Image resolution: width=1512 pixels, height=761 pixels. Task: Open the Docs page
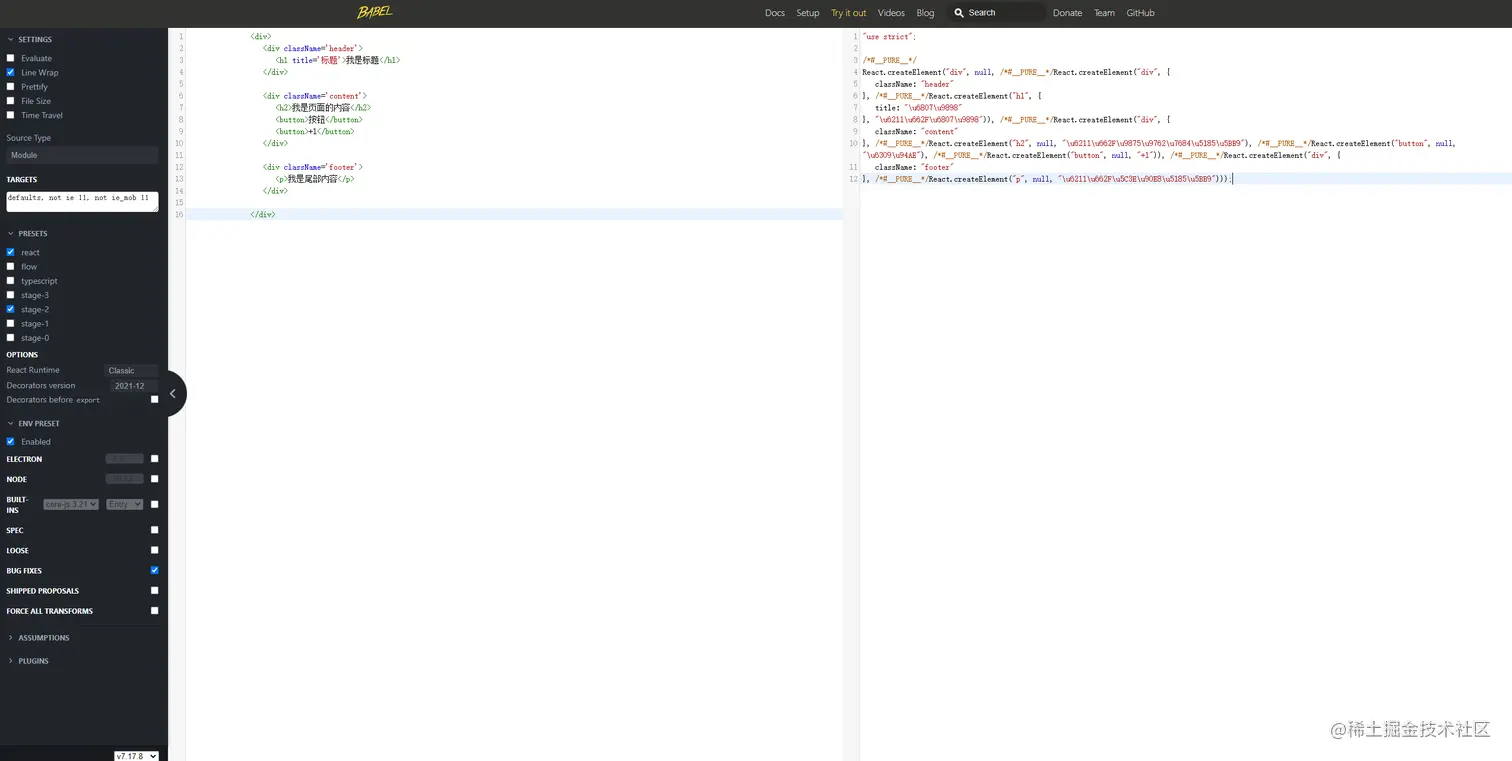(x=775, y=13)
